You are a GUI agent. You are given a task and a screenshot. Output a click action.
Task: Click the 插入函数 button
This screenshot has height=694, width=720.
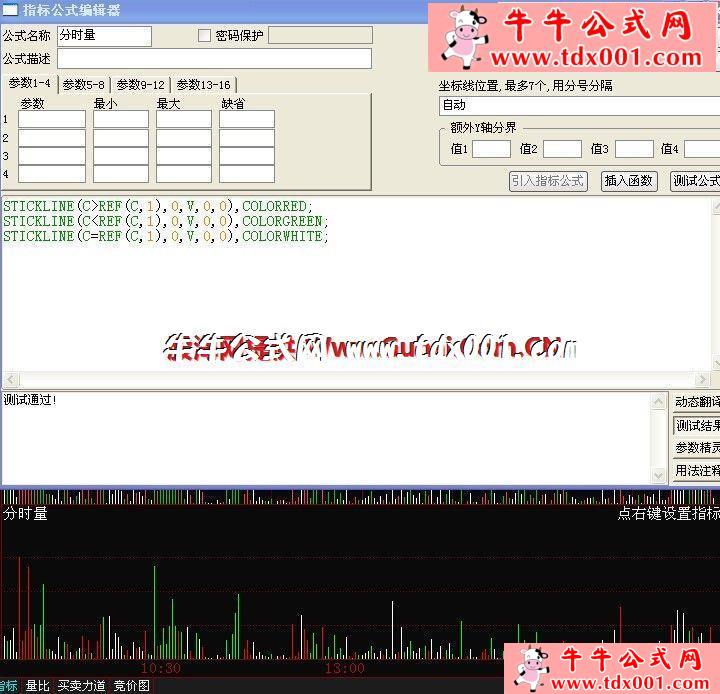tap(629, 181)
